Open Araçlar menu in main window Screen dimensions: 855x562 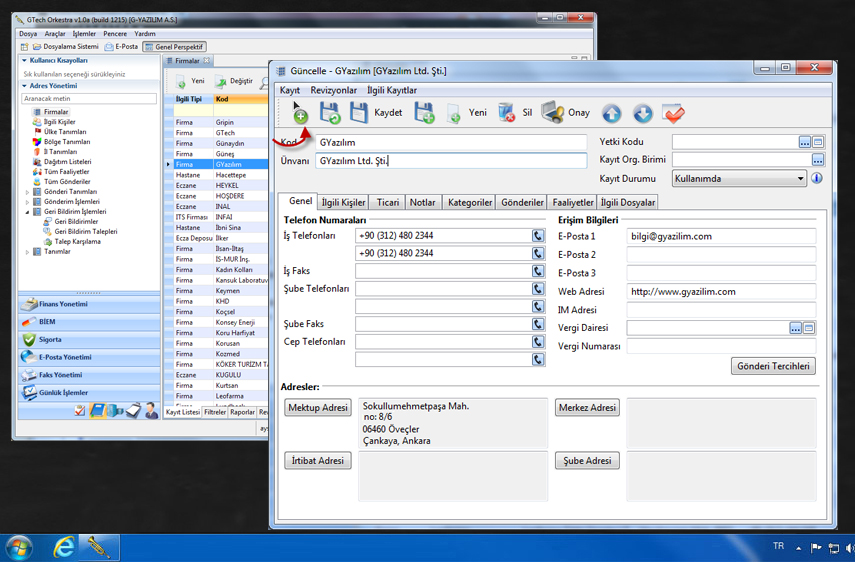click(55, 34)
